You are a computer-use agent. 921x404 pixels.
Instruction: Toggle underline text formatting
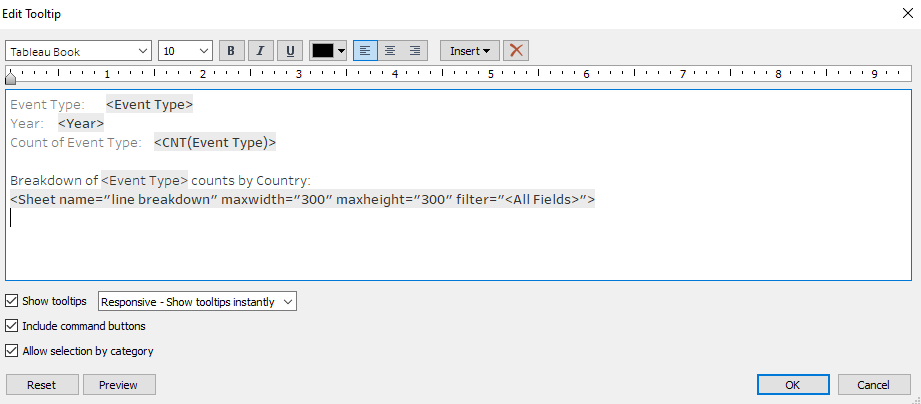click(290, 51)
